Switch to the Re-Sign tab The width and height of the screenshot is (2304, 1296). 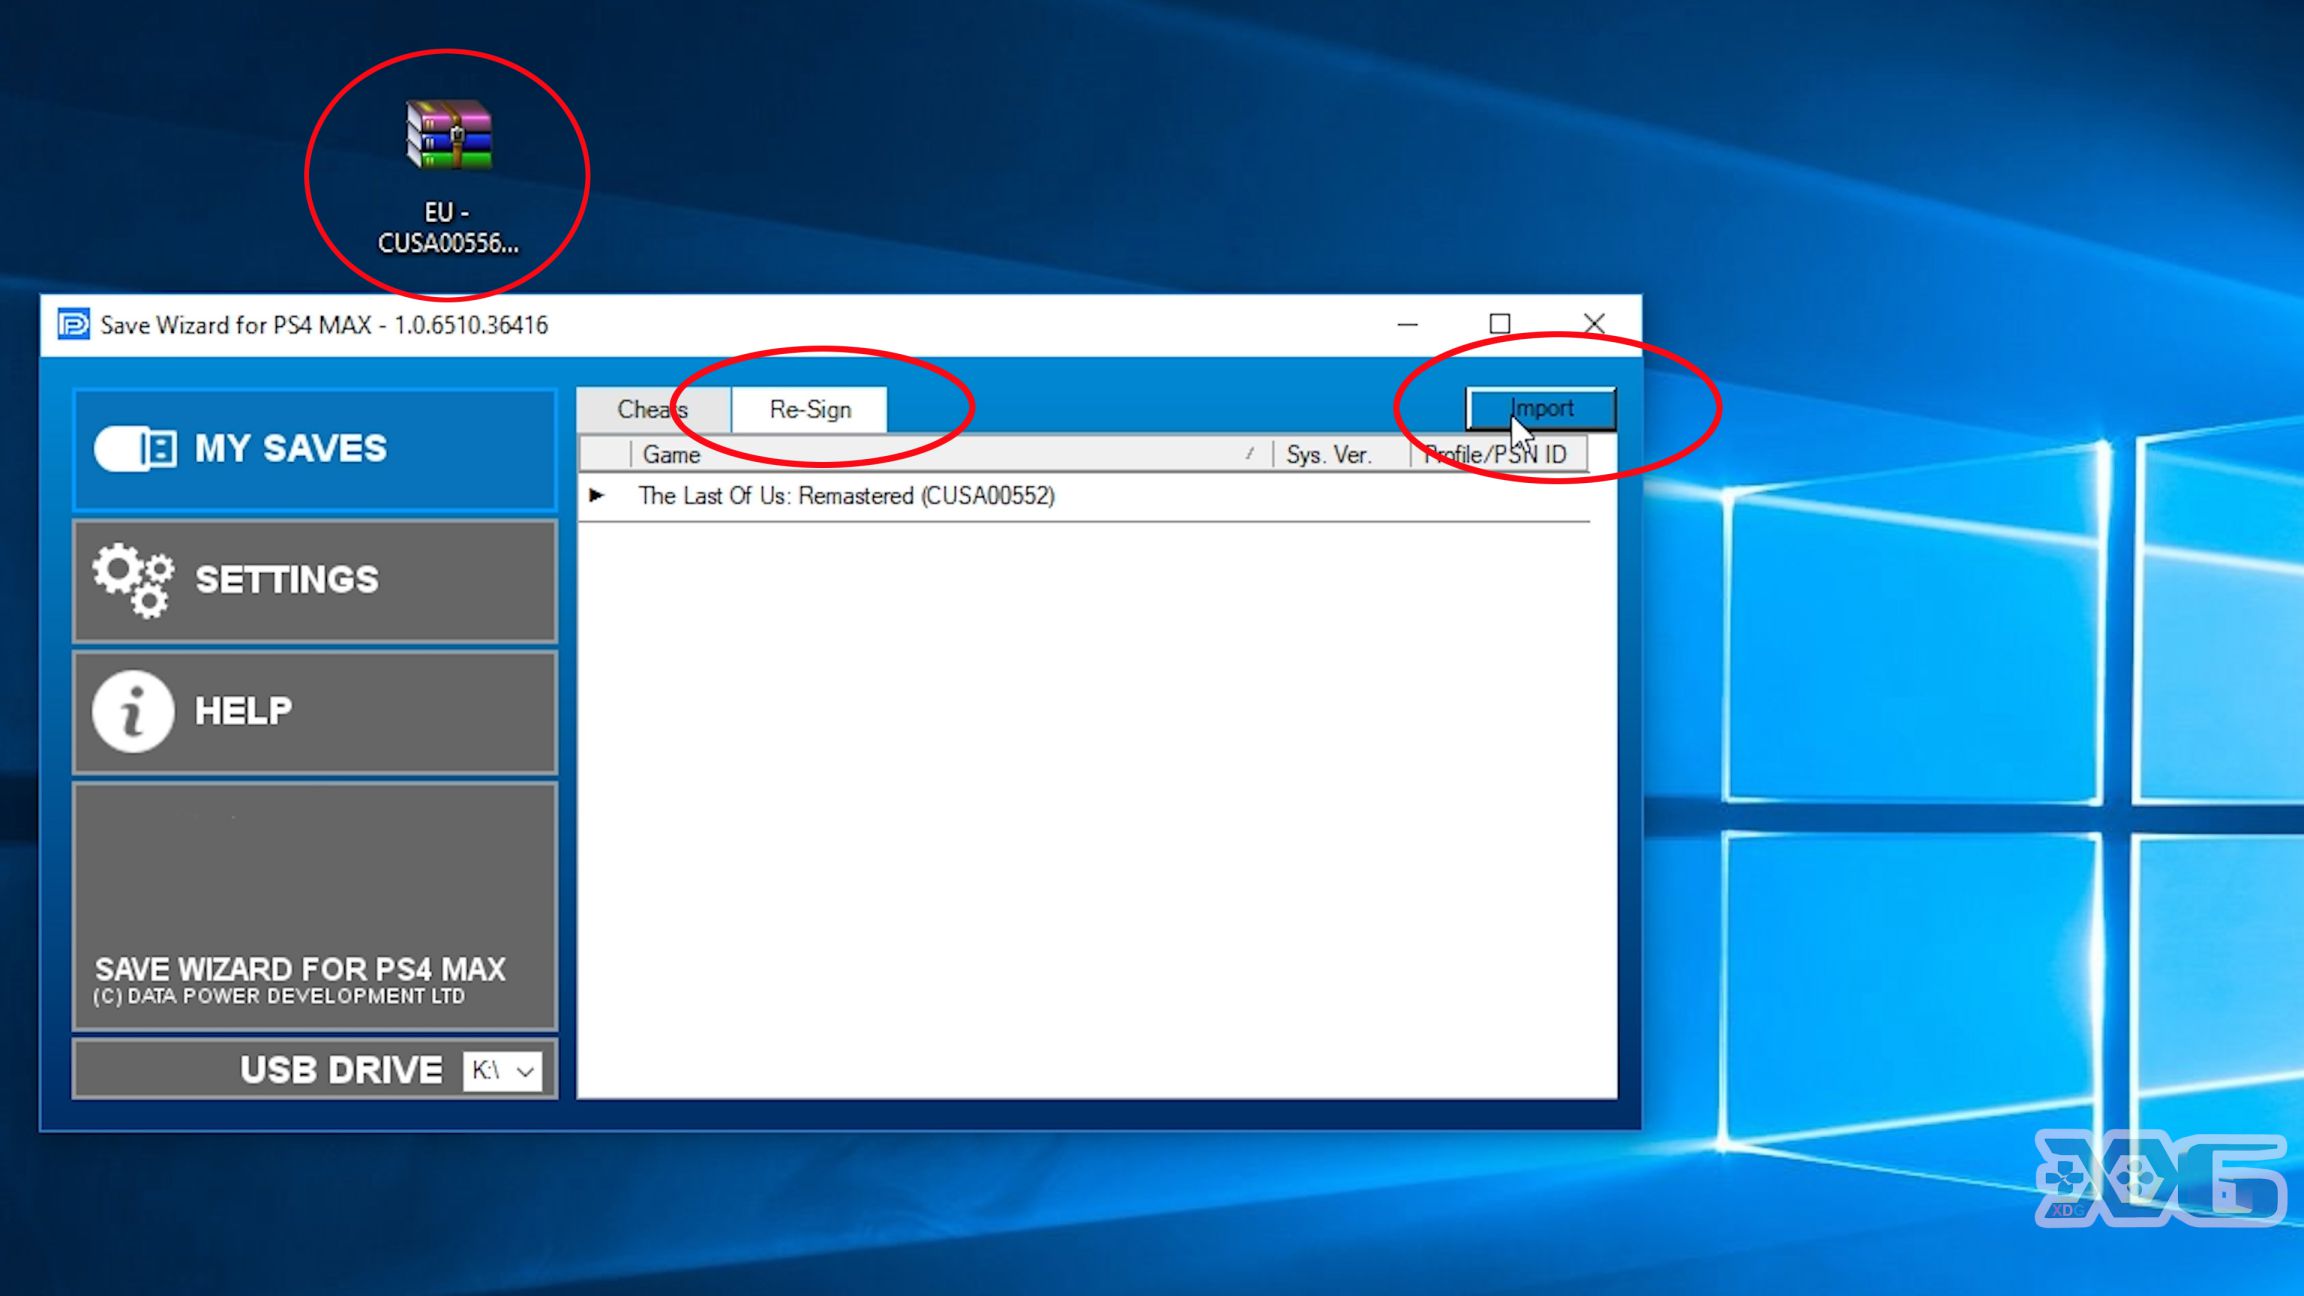[809, 410]
